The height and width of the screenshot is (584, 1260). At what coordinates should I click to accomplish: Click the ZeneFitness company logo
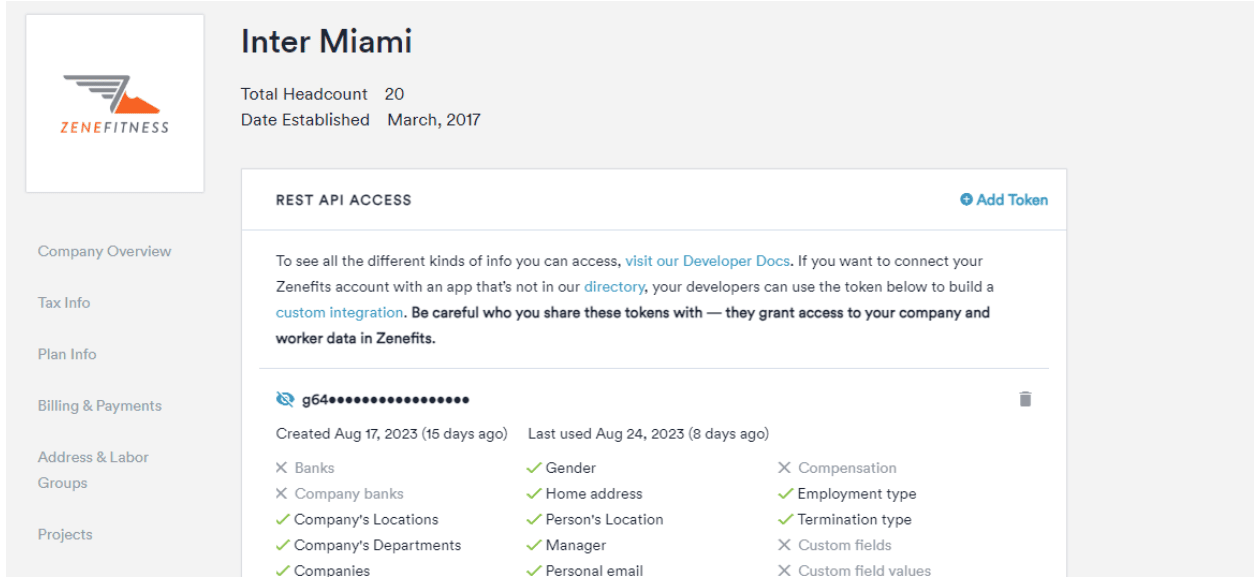point(115,103)
